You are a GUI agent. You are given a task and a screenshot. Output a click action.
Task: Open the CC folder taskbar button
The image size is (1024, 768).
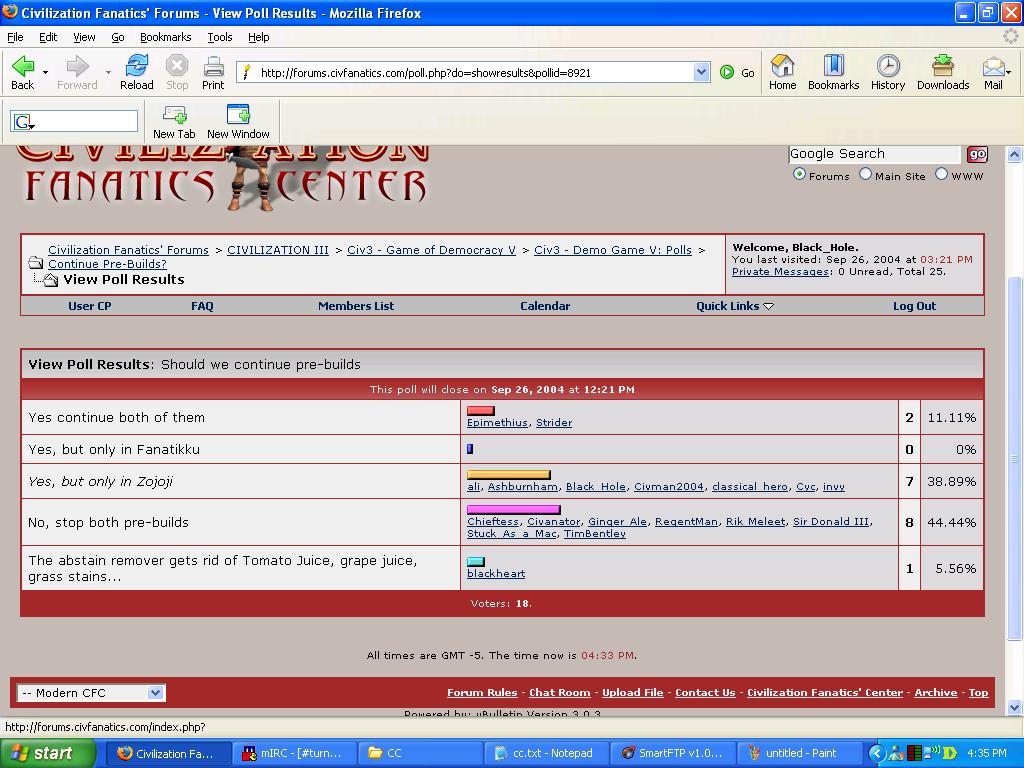[419, 753]
